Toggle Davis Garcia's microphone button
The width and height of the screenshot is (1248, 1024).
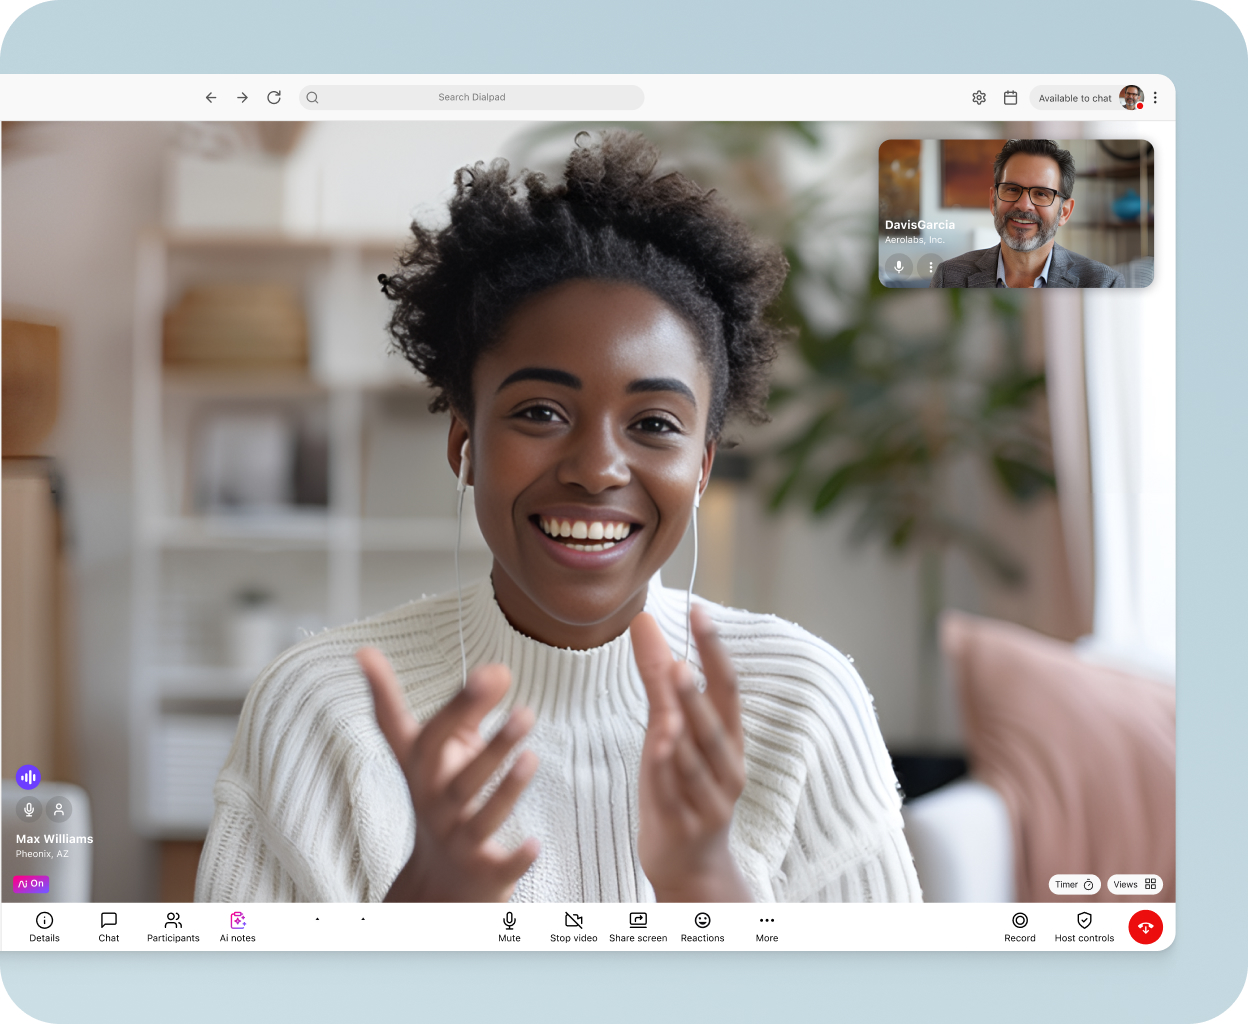[899, 267]
